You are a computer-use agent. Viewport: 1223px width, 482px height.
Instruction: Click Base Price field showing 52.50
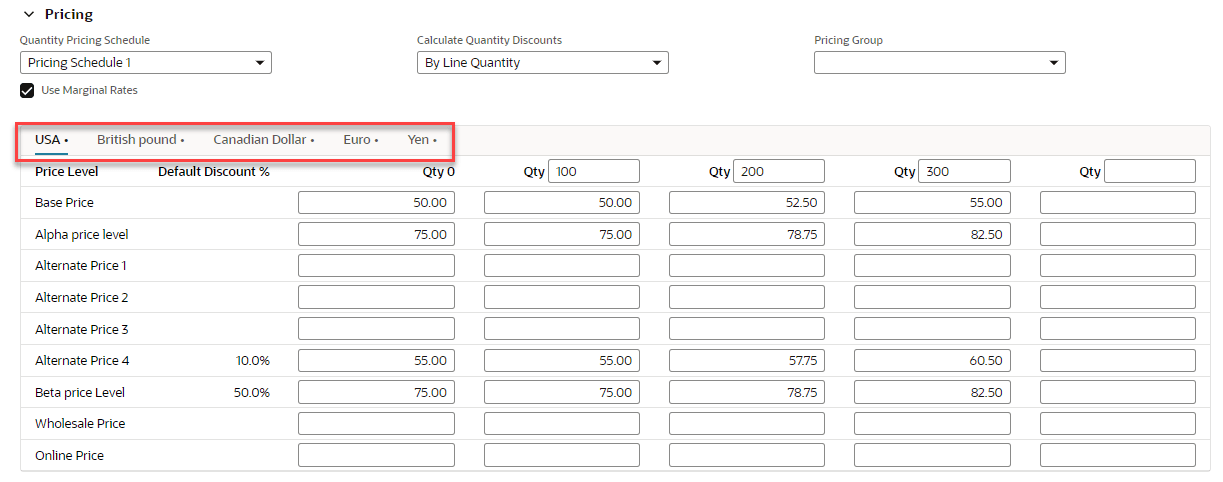[x=747, y=203]
